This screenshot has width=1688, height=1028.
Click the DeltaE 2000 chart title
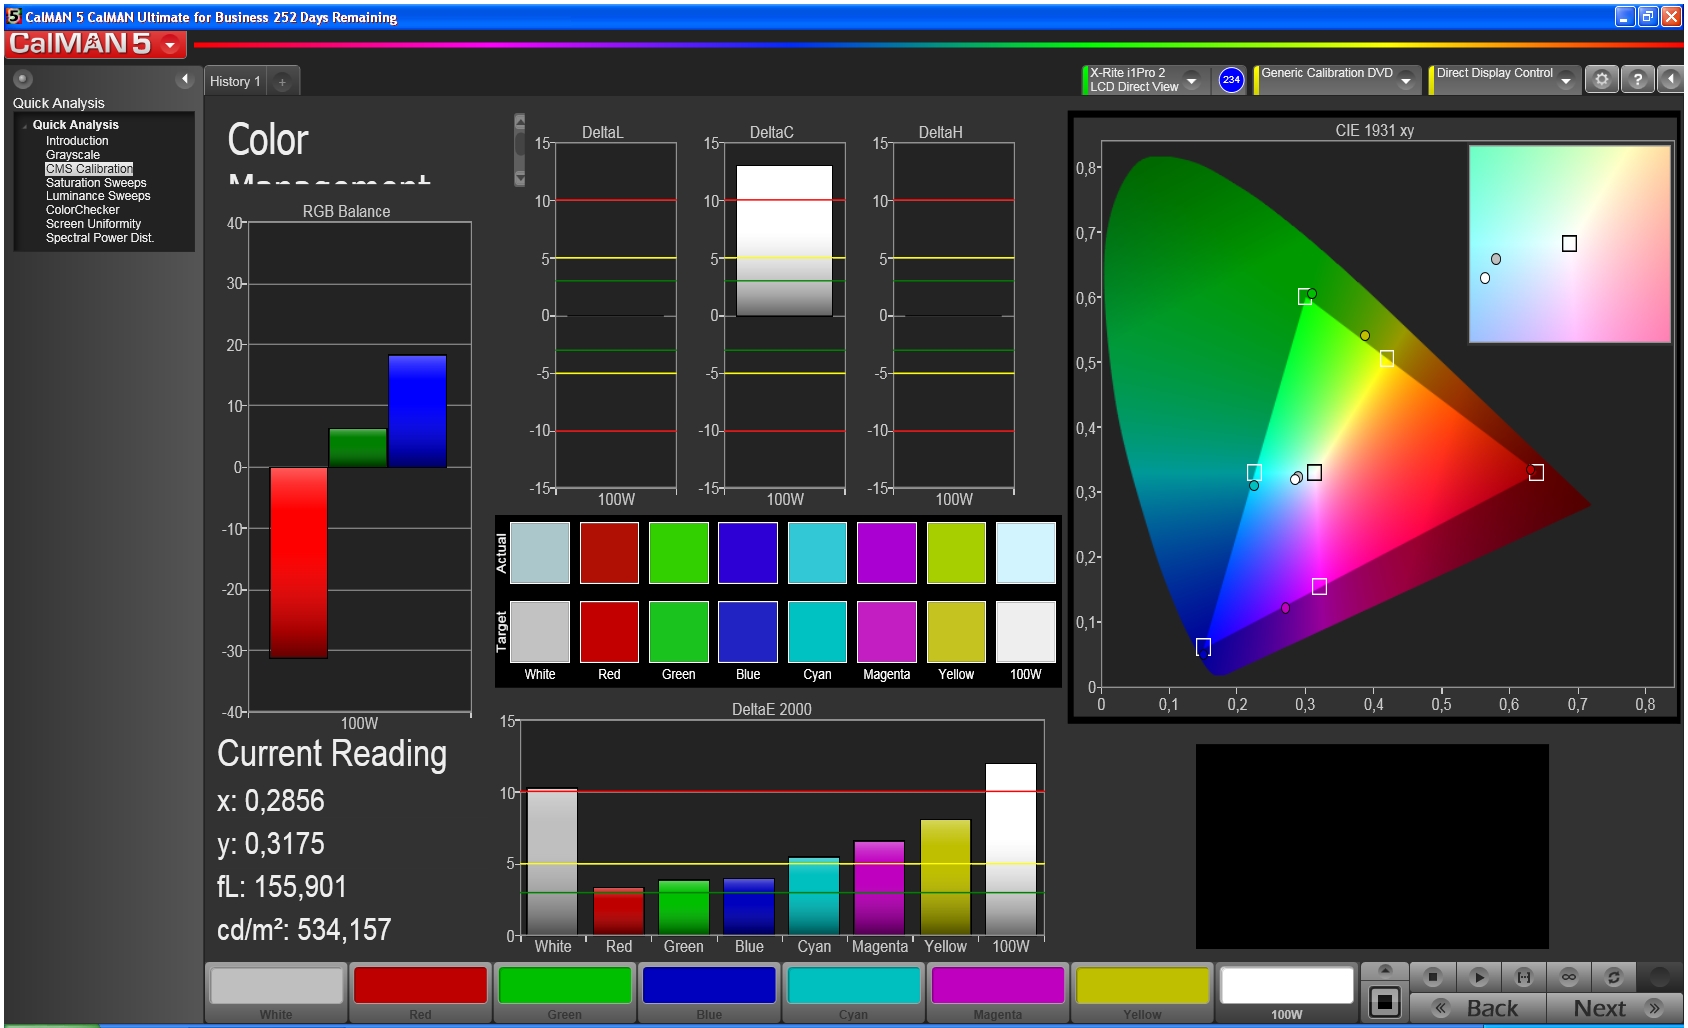[x=771, y=709]
